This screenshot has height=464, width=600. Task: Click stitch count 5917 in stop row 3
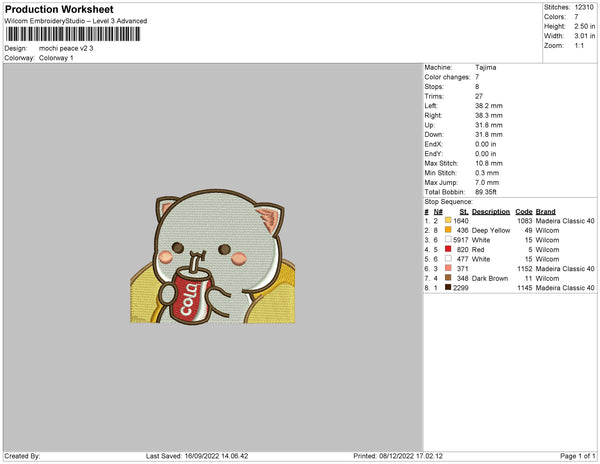461,240
